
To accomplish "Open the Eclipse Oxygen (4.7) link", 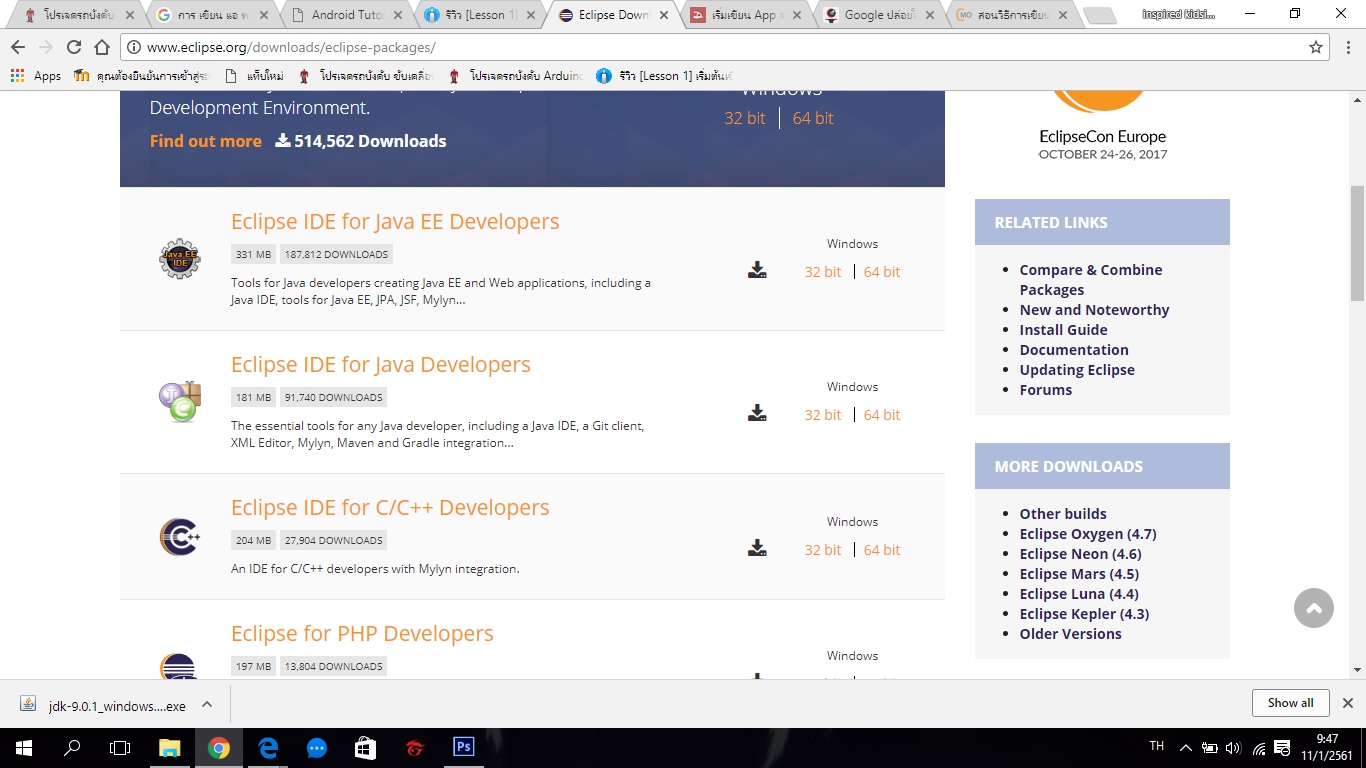I will click(x=1087, y=534).
